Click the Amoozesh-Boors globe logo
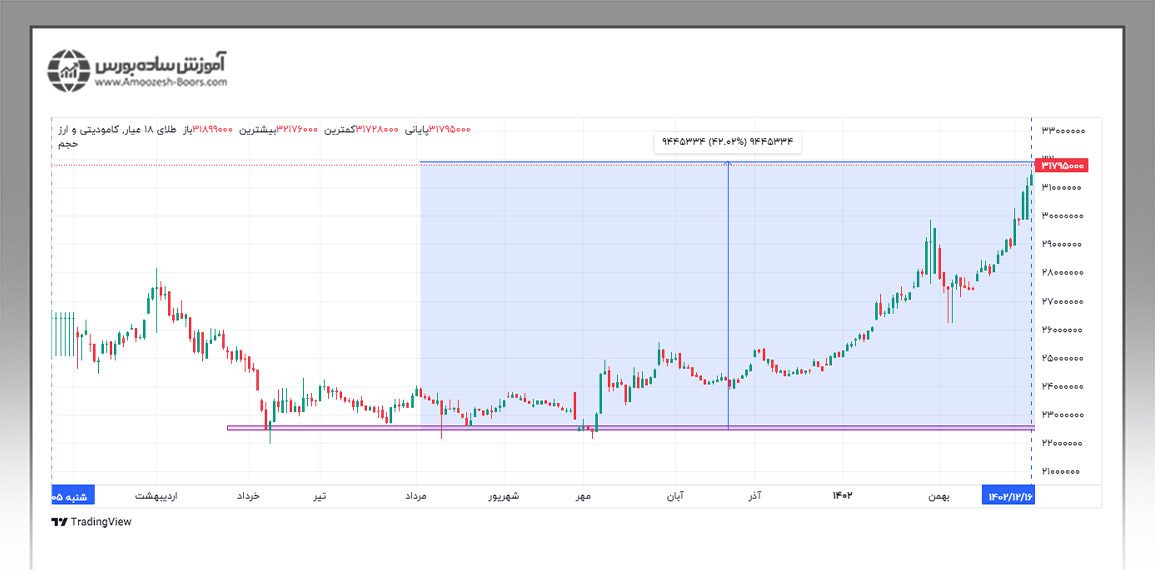 (70, 70)
